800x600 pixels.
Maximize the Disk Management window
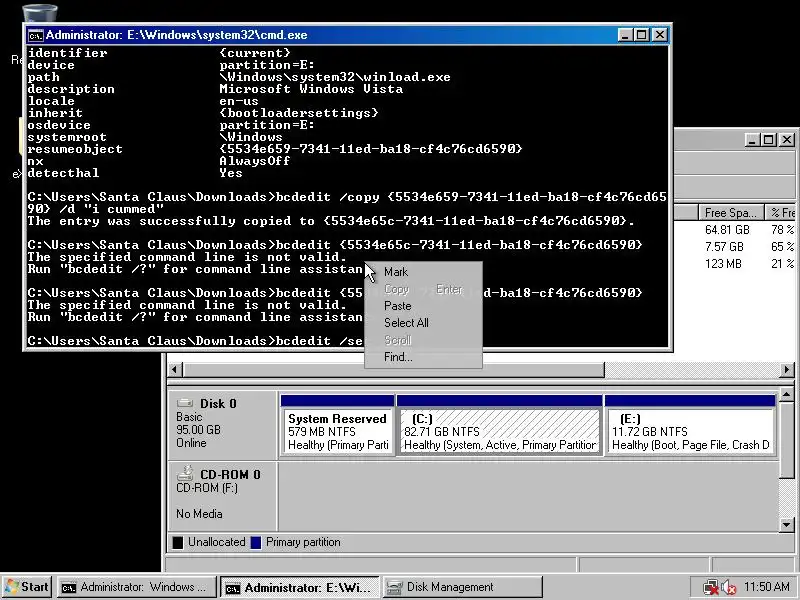tap(768, 139)
